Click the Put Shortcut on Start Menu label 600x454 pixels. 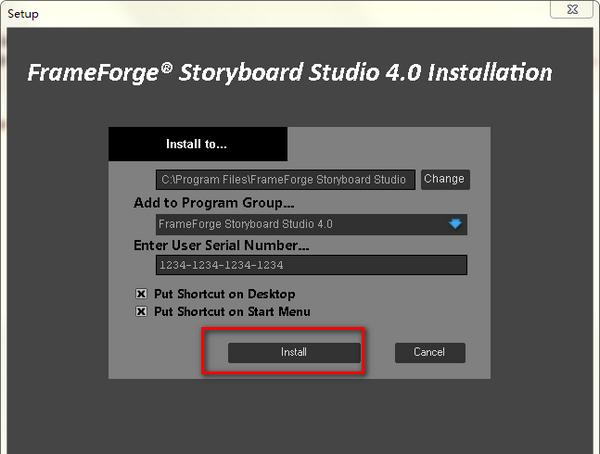coord(232,312)
